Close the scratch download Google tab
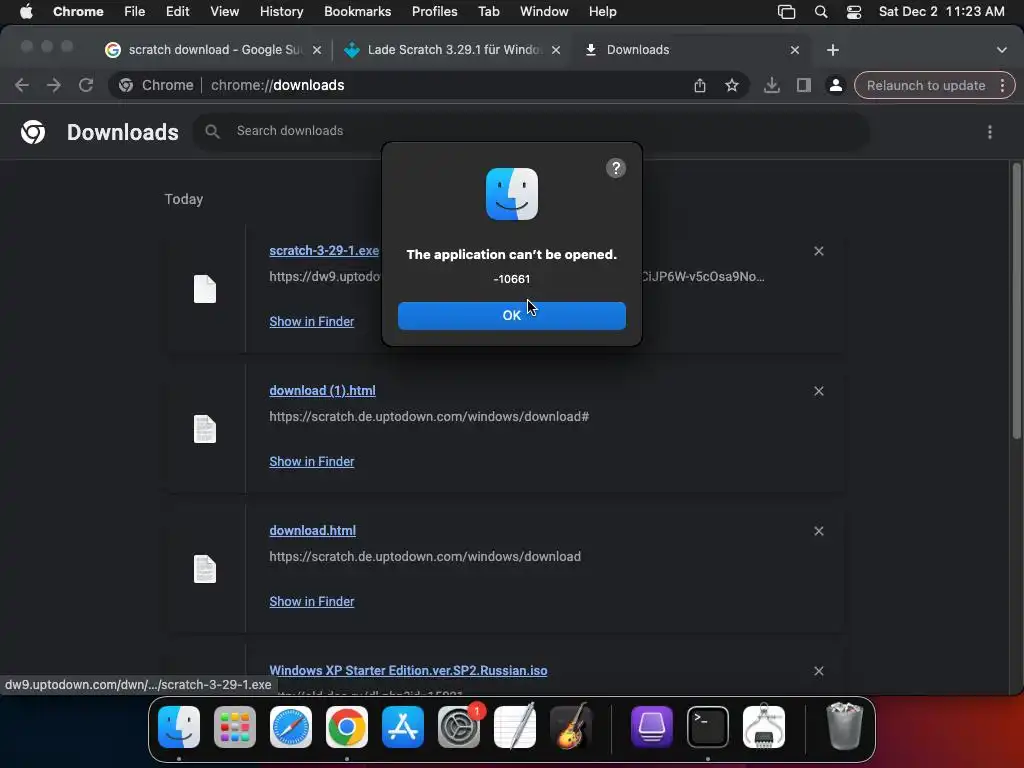 (x=317, y=50)
